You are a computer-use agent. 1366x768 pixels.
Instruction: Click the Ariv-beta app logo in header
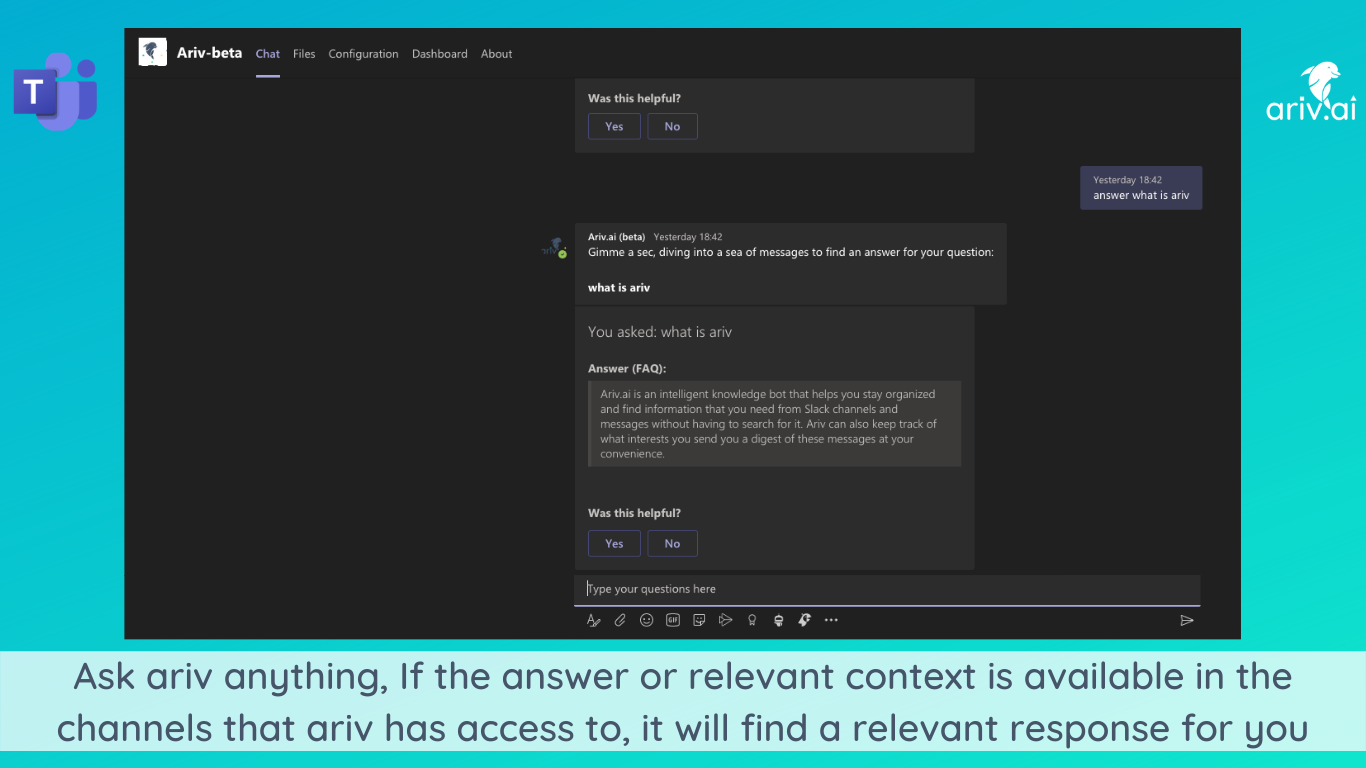pyautogui.click(x=153, y=53)
